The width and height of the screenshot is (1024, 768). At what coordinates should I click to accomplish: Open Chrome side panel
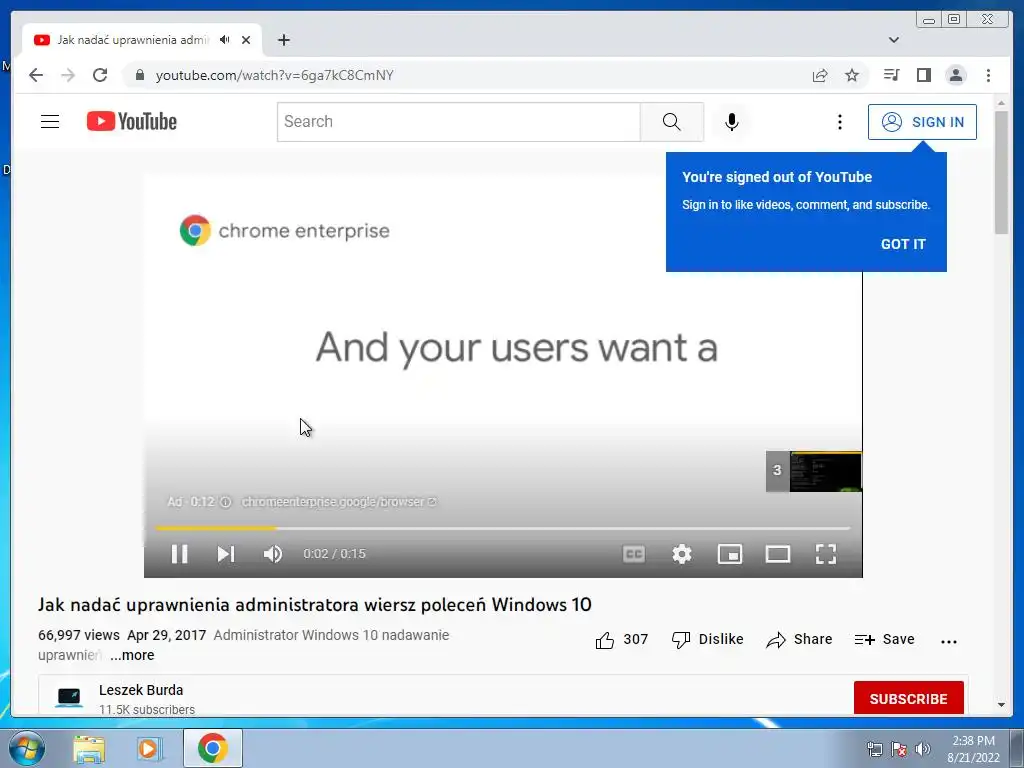point(923,75)
